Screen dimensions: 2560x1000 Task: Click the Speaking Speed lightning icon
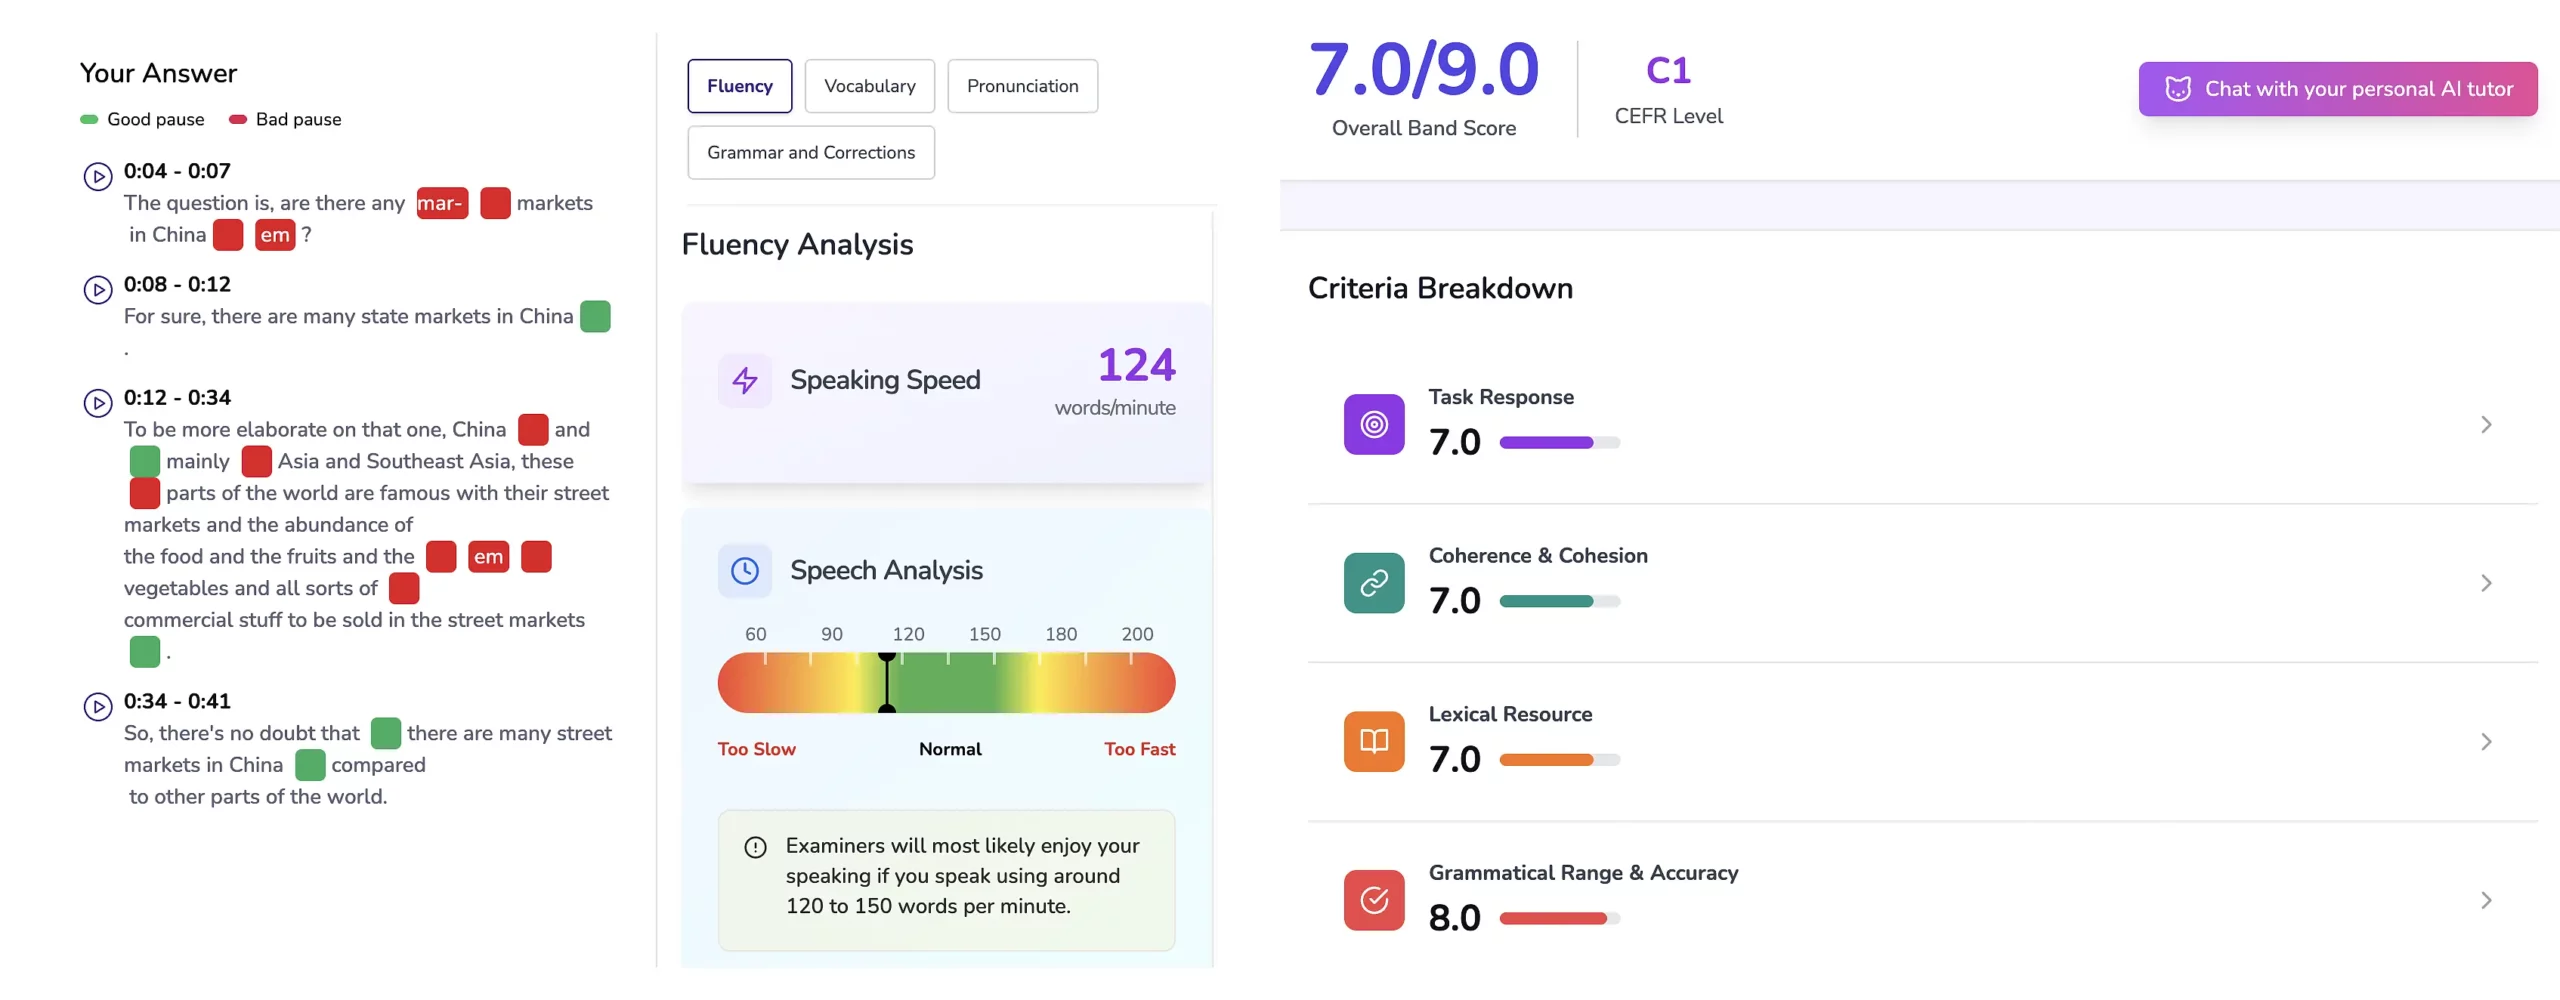coord(744,380)
